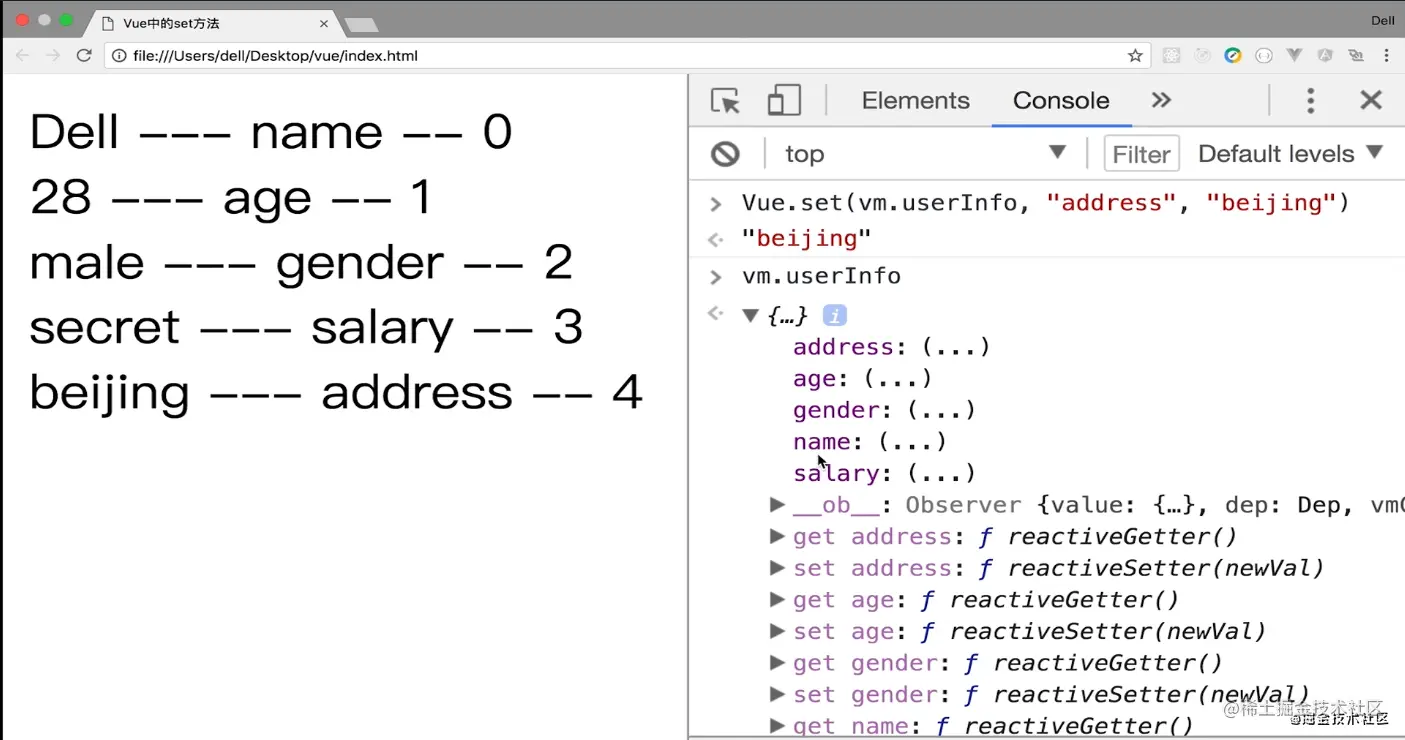Image resolution: width=1405 pixels, height=740 pixels.
Task: Open the React Developer Tools extension icon
Action: coord(1171,56)
